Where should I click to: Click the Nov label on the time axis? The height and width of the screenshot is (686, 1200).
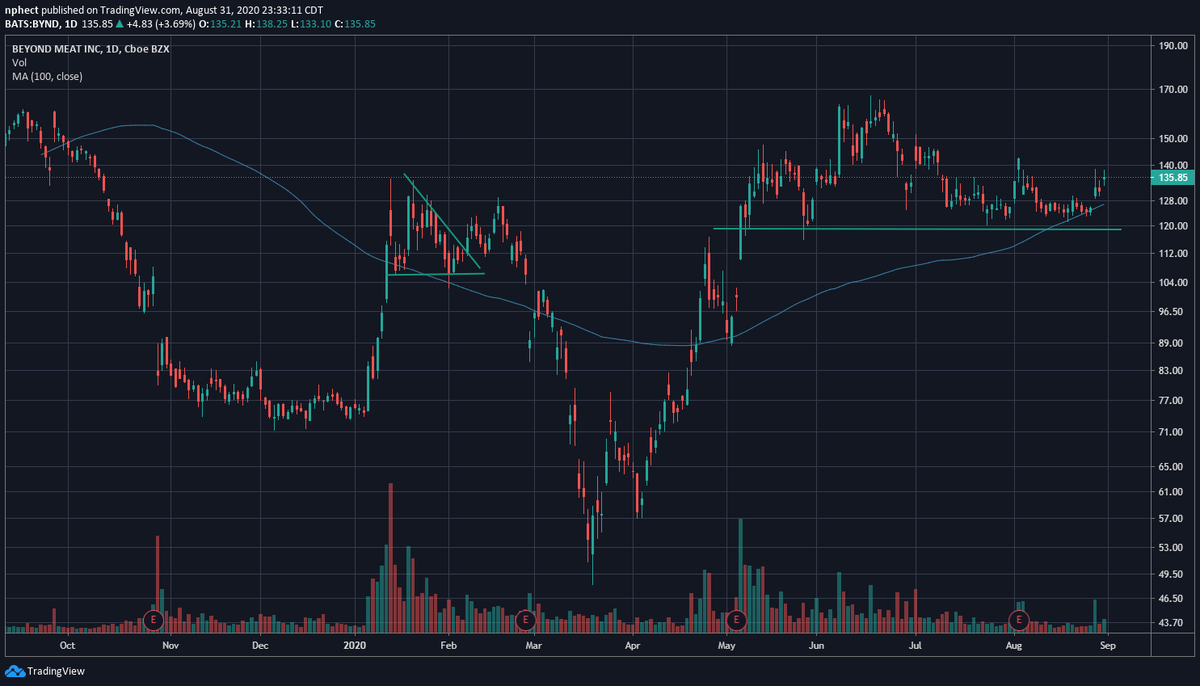coord(169,646)
